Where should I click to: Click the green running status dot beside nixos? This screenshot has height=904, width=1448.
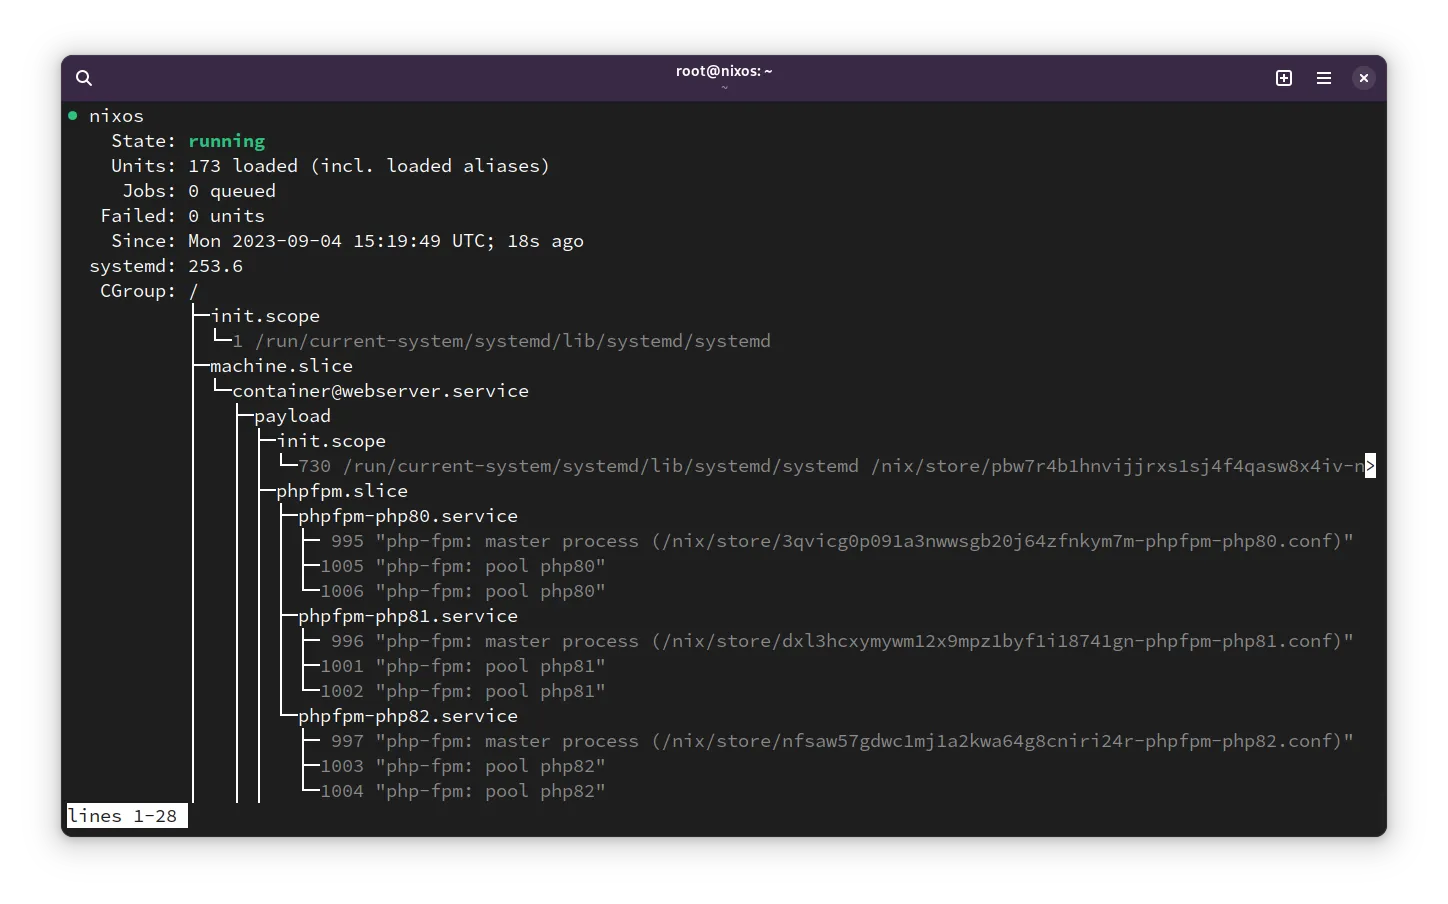coord(72,115)
